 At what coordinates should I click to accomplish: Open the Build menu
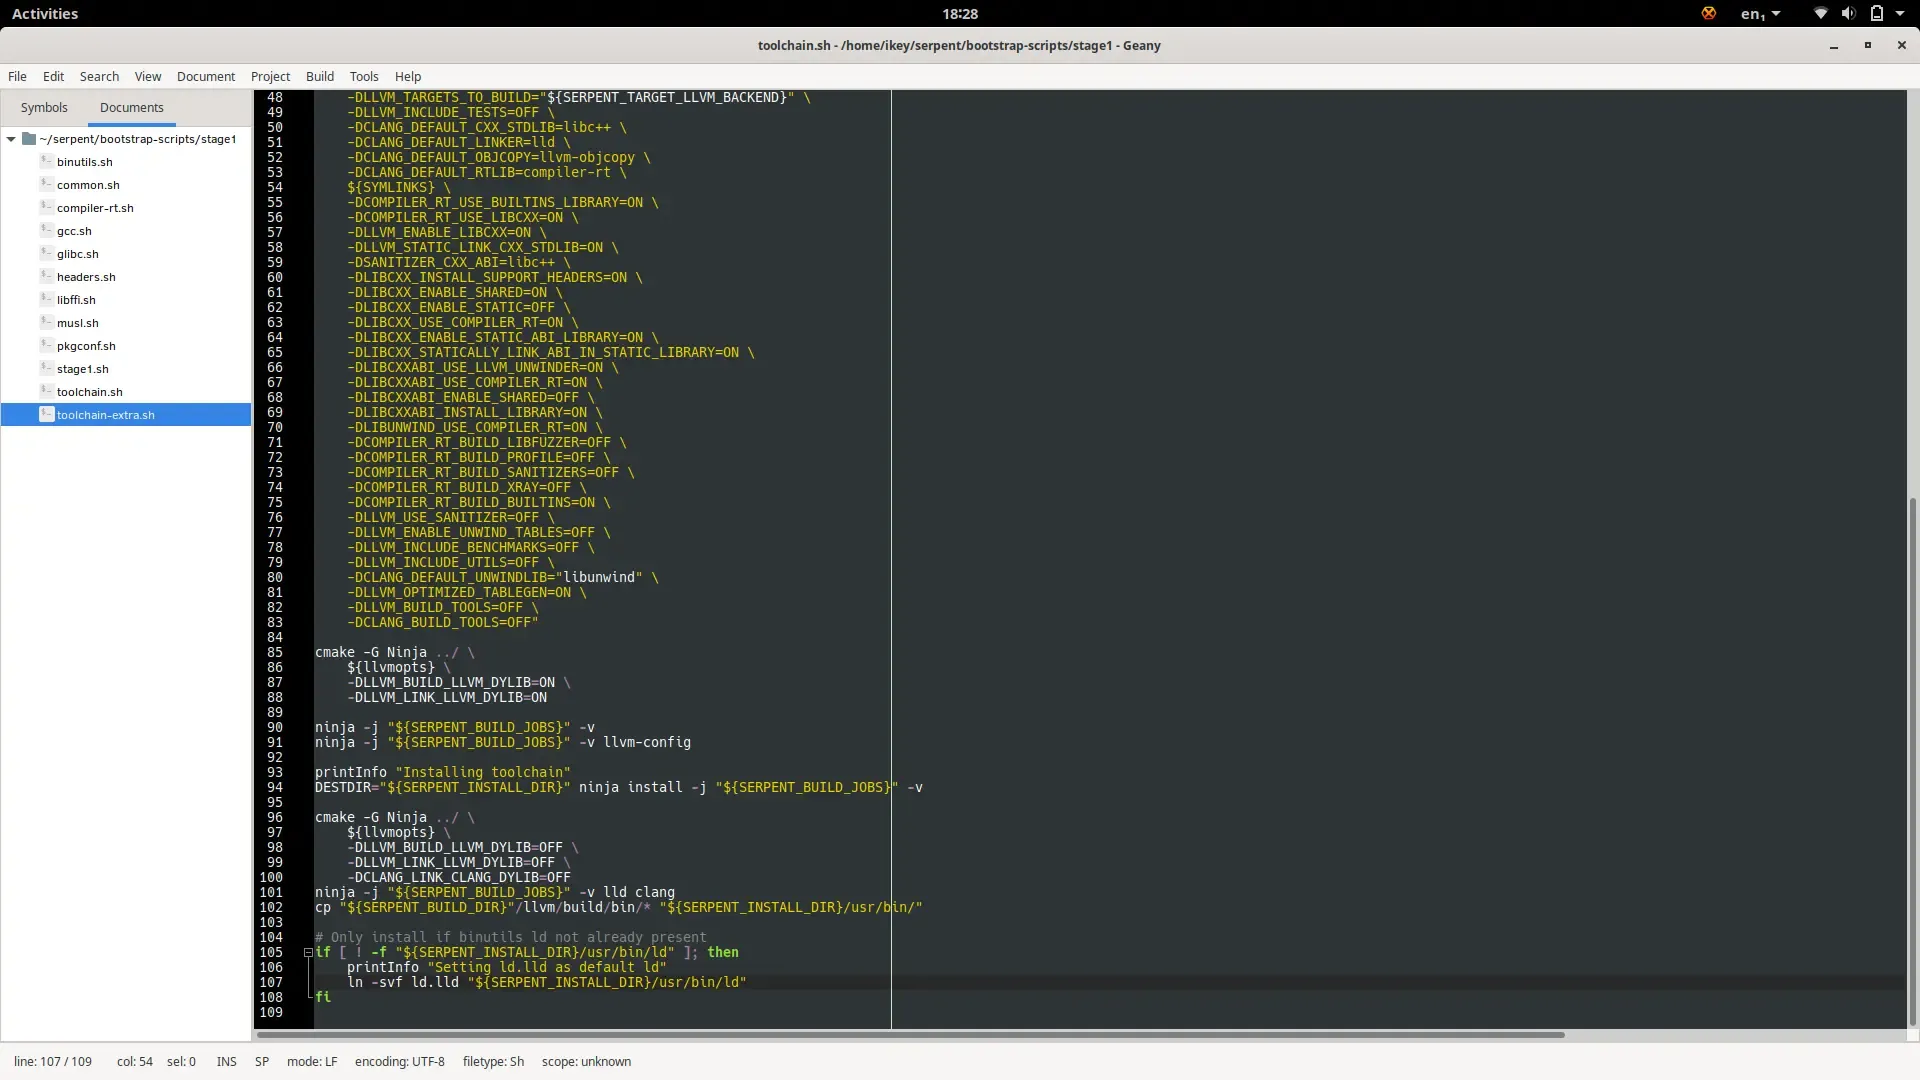click(x=320, y=76)
